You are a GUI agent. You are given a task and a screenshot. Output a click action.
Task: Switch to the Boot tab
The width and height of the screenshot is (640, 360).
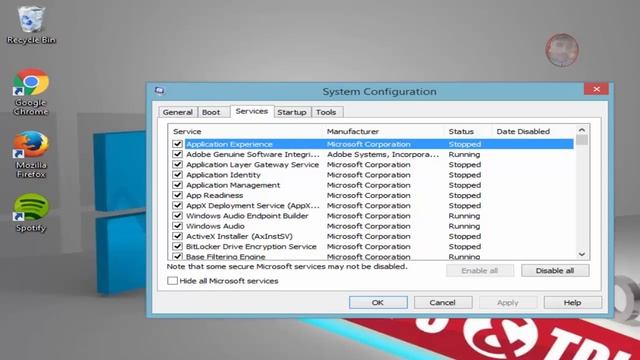coord(211,112)
